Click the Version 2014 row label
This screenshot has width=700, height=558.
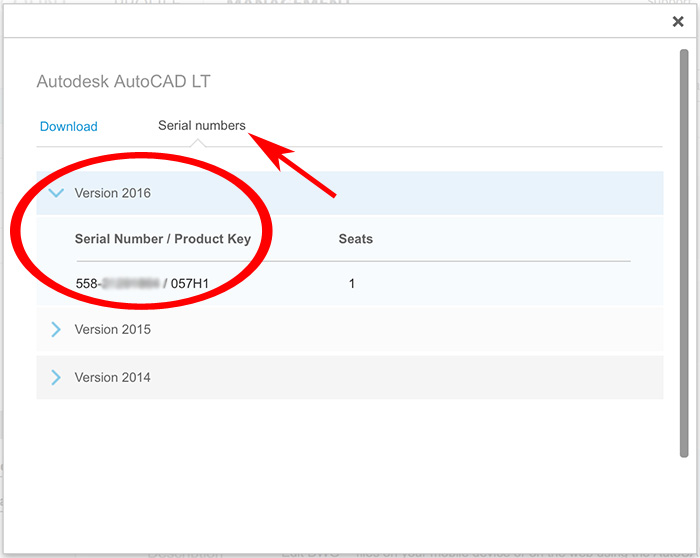[x=112, y=377]
